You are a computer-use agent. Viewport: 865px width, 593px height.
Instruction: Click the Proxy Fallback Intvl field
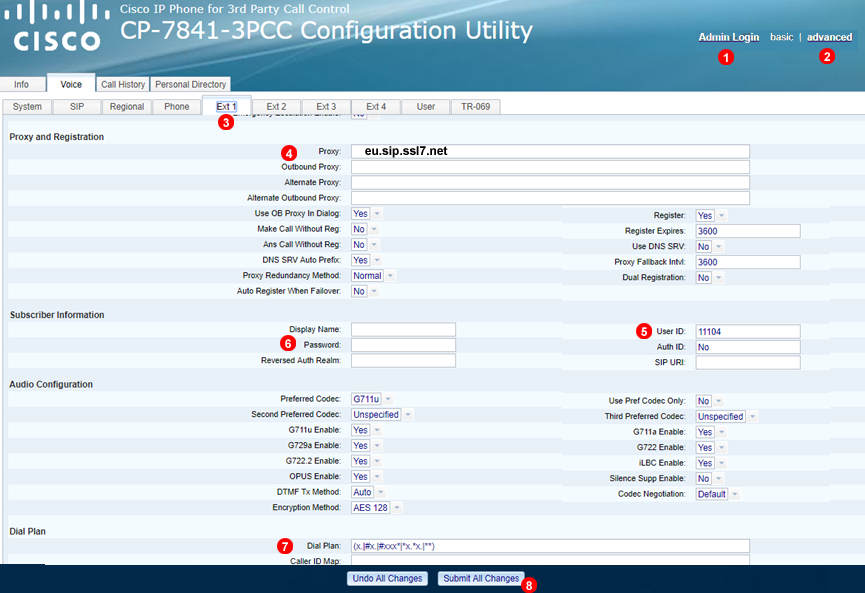click(x=747, y=262)
